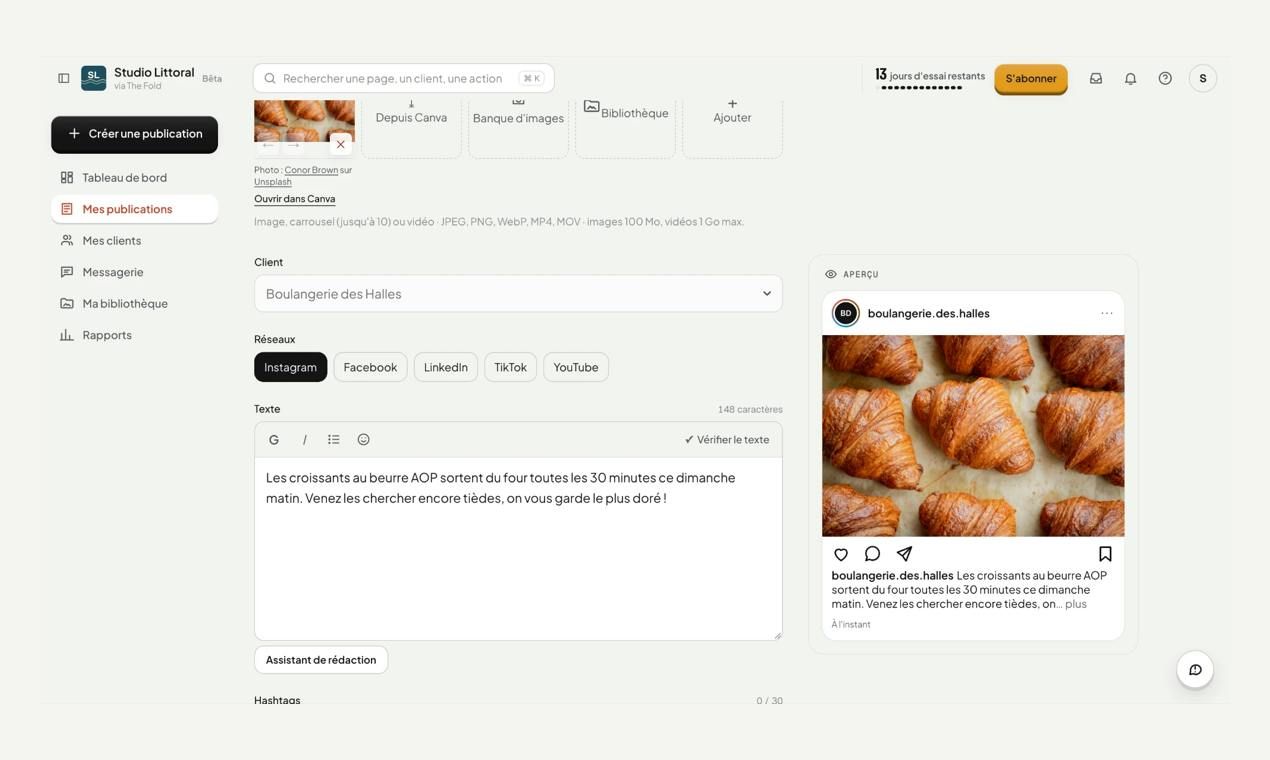Enable the YouTube network chip
The width and height of the screenshot is (1270, 760).
576,367
